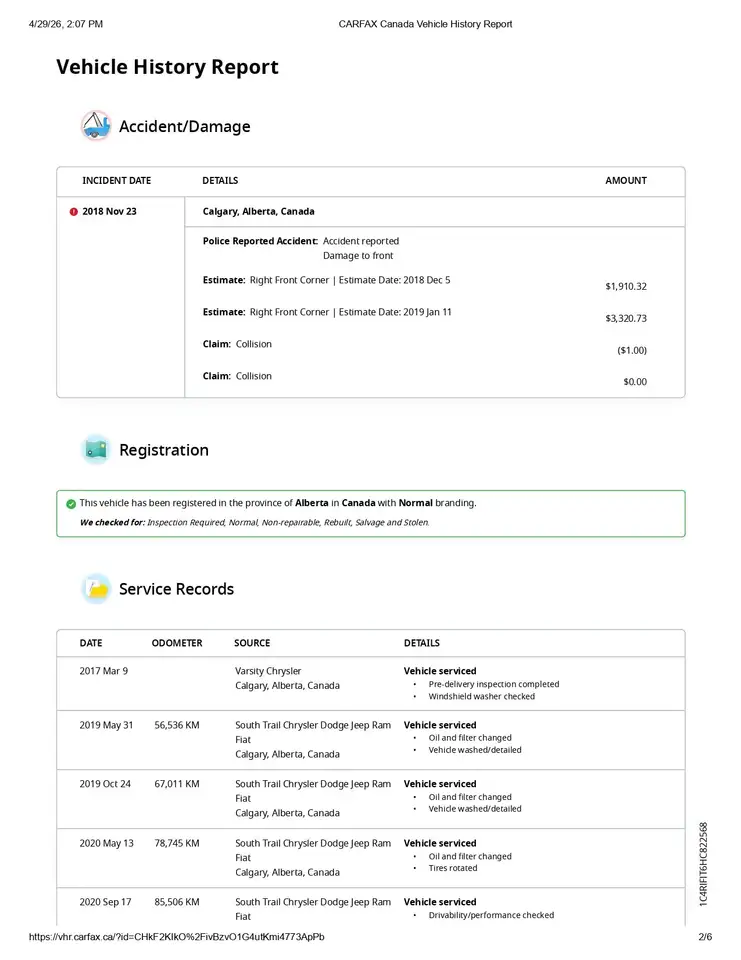
Task: Select the Vehicle History Report heading
Action: click(167, 67)
